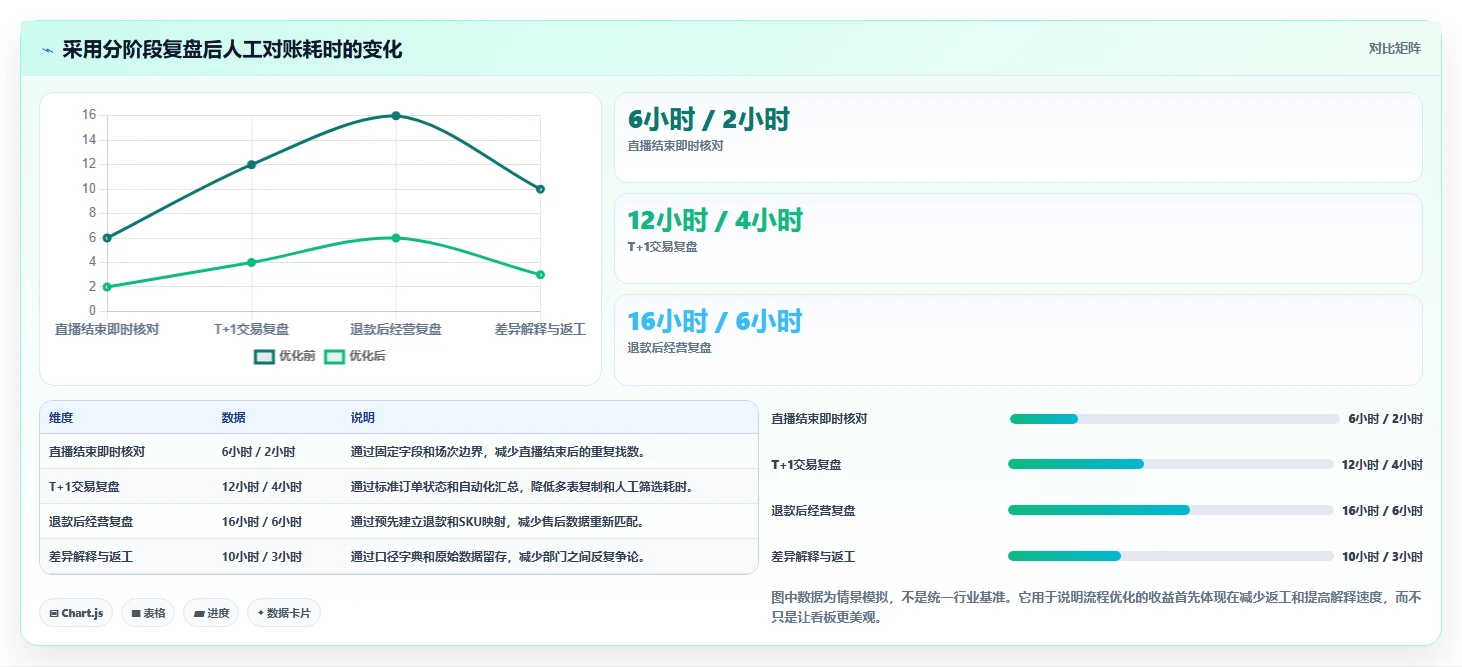Toggle the 优化后 legend series in chart
Screen dimensions: 1462x667
pyautogui.click(x=355, y=356)
